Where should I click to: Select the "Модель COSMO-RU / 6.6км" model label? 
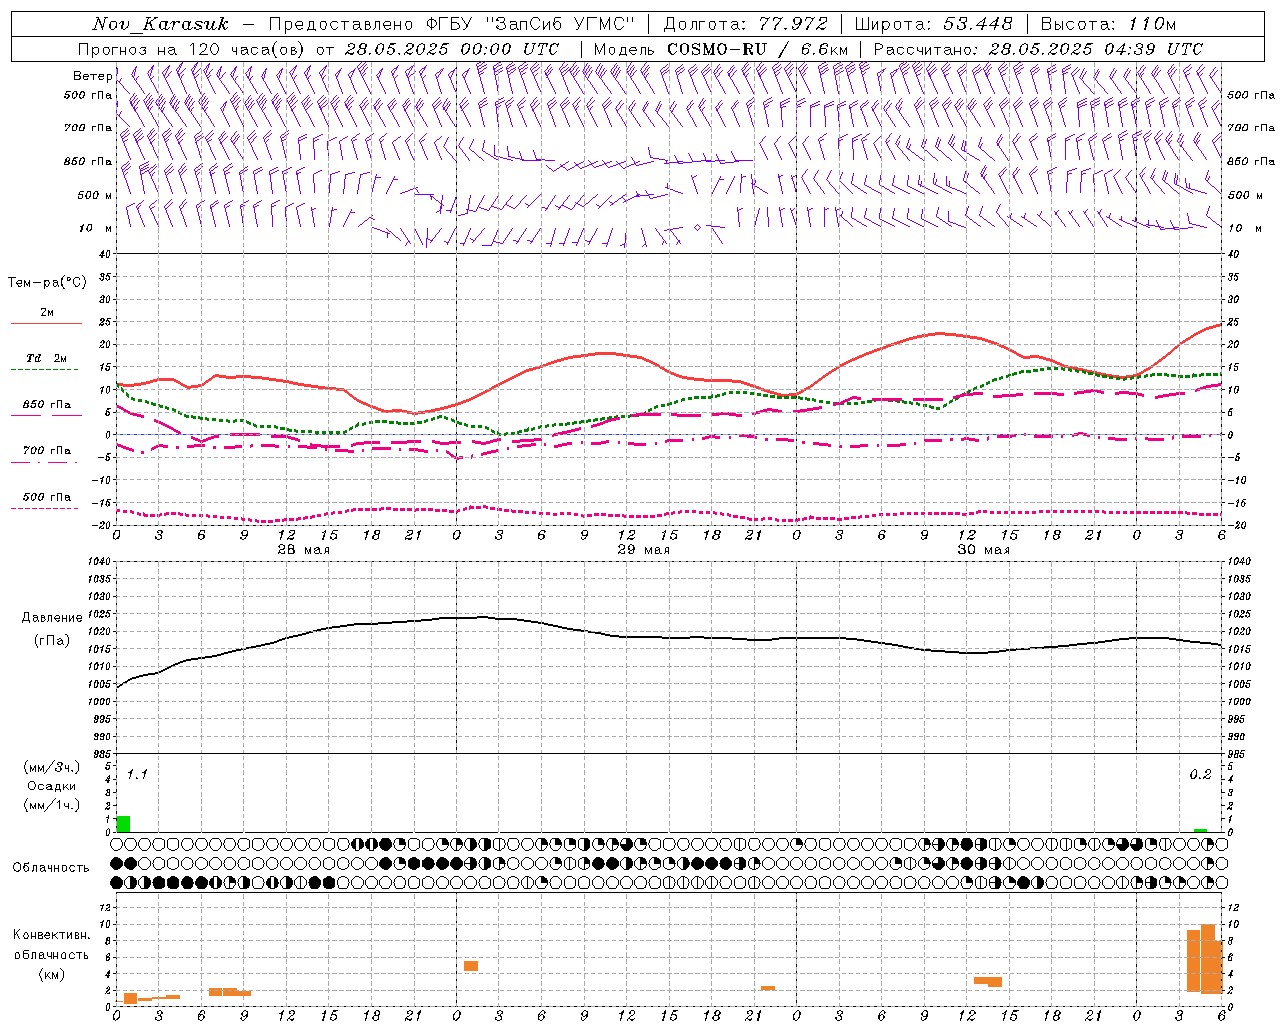[x=721, y=49]
